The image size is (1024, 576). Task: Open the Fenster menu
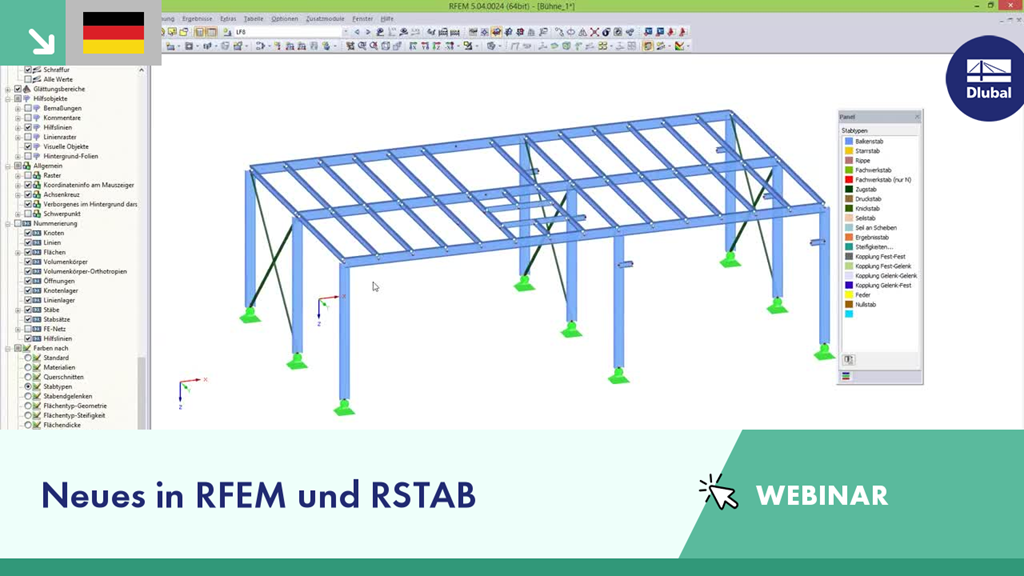click(362, 19)
